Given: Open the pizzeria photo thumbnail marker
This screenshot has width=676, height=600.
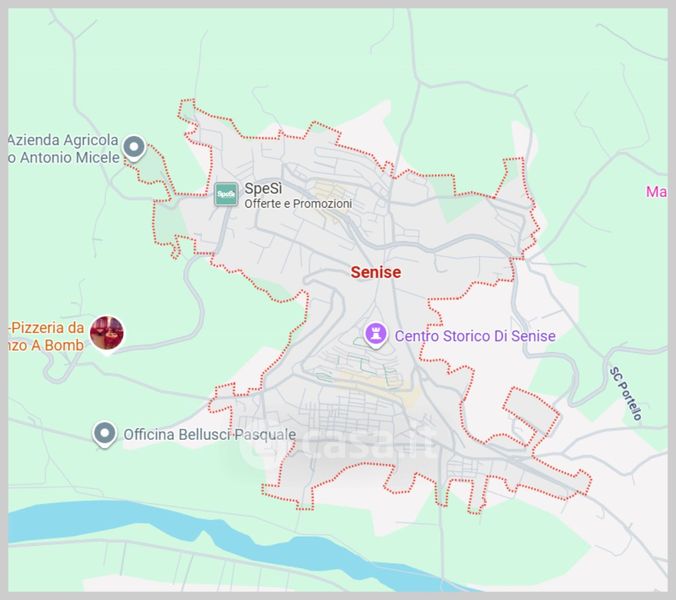Looking at the screenshot, I should point(106,333).
